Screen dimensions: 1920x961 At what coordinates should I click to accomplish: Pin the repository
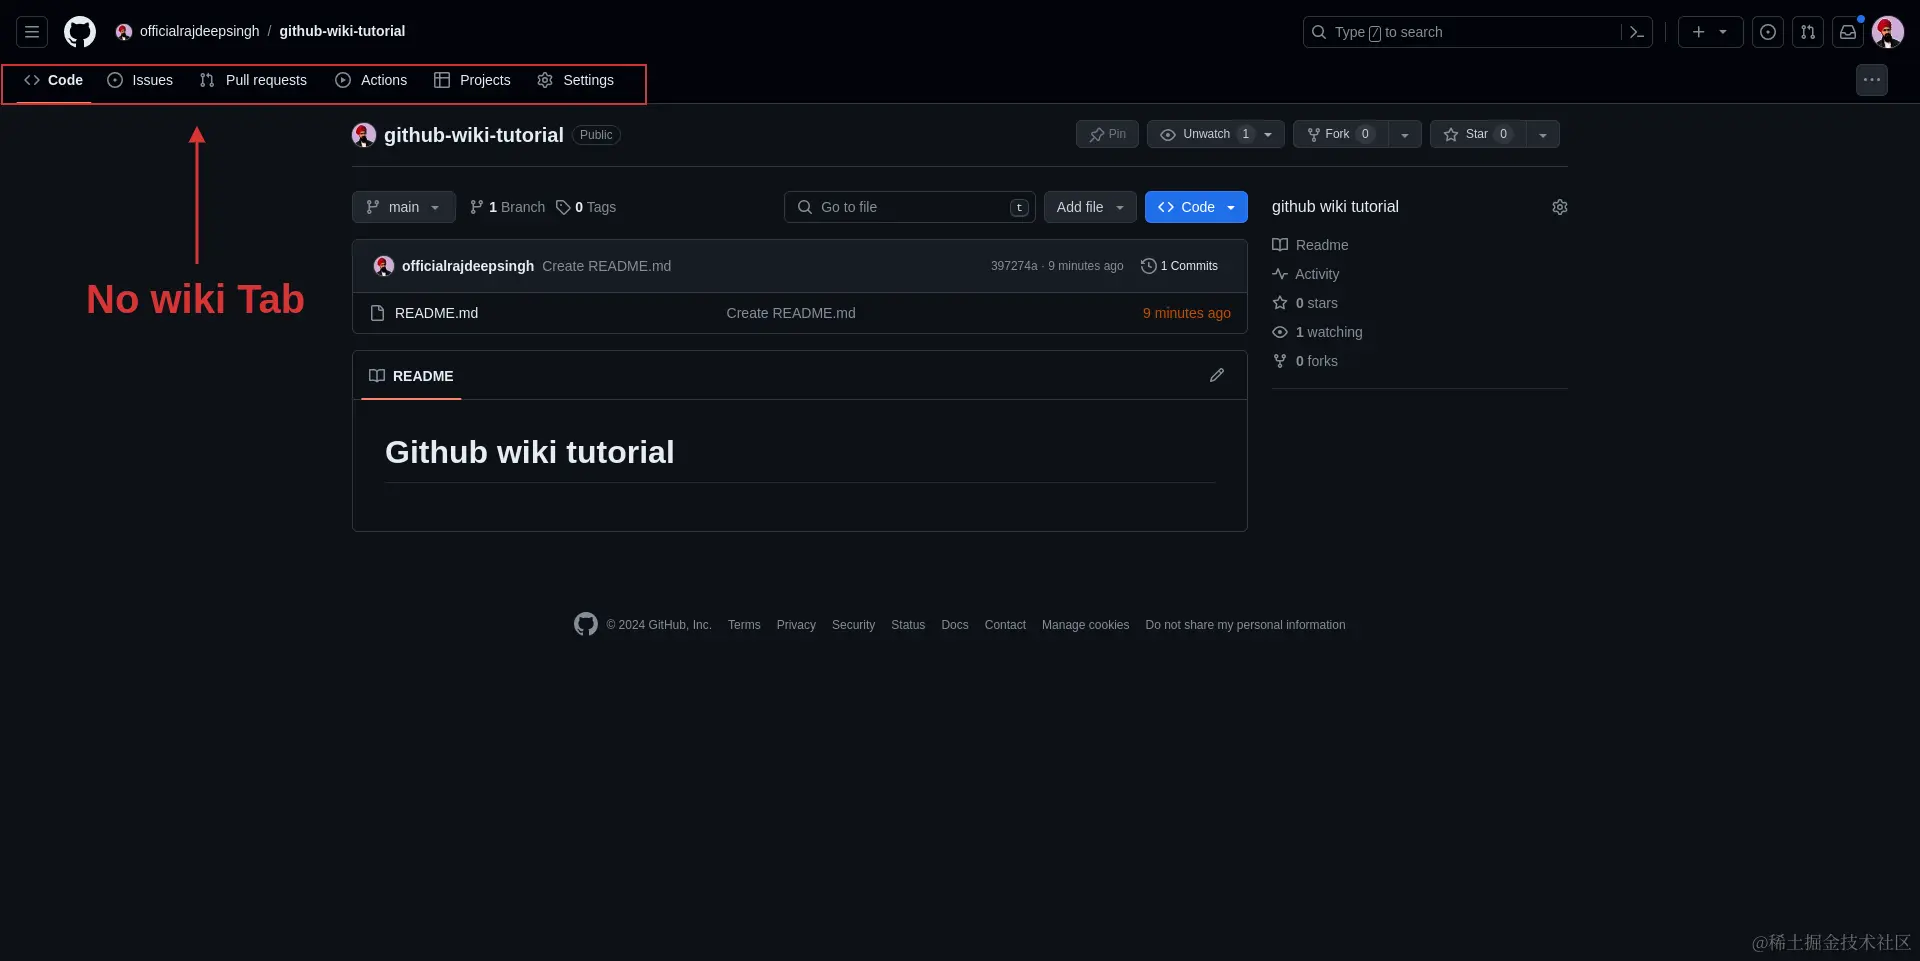(x=1107, y=134)
